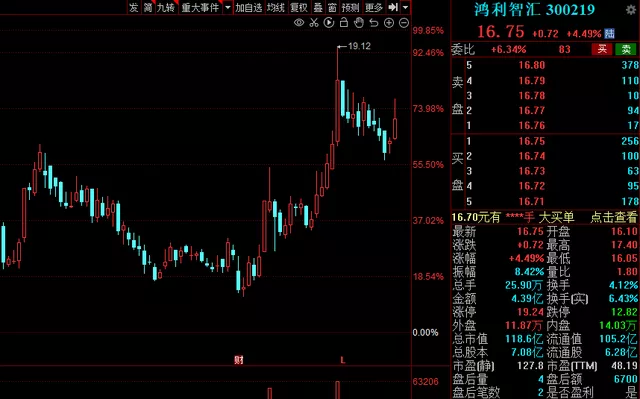Click the 19.12 peak price label

(359, 46)
